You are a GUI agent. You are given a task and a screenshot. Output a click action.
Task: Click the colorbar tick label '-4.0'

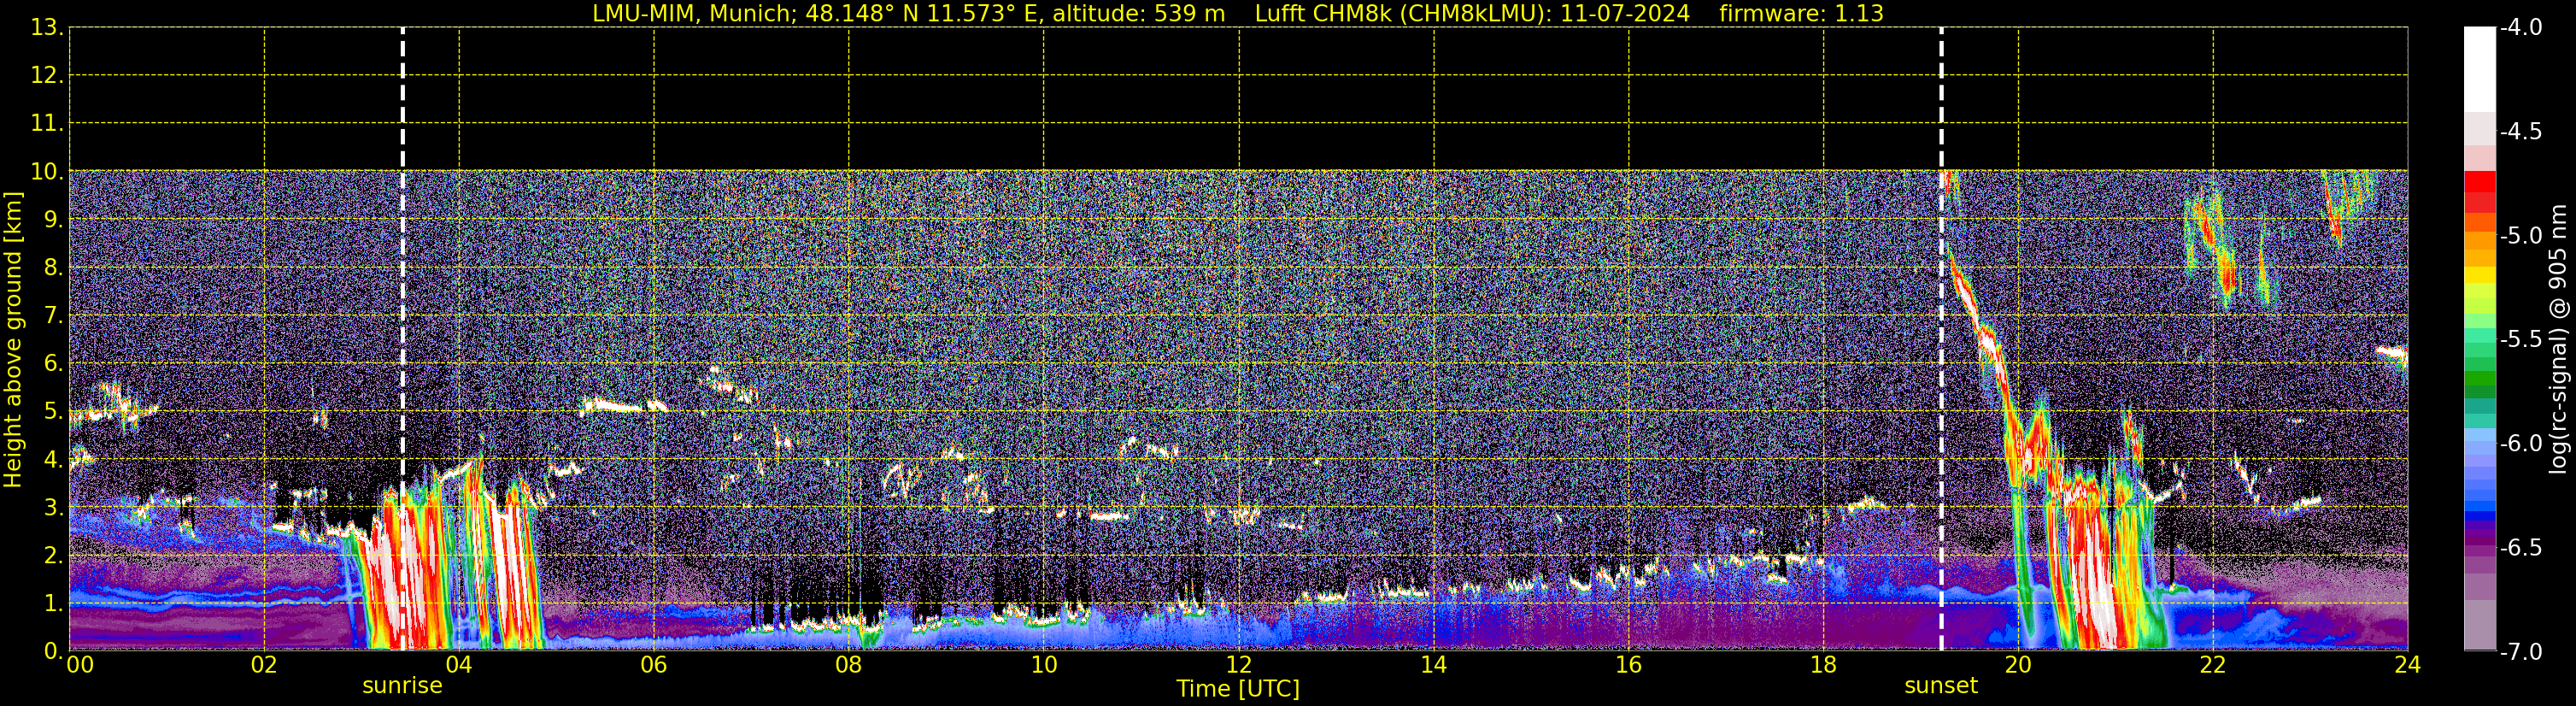tap(2521, 28)
